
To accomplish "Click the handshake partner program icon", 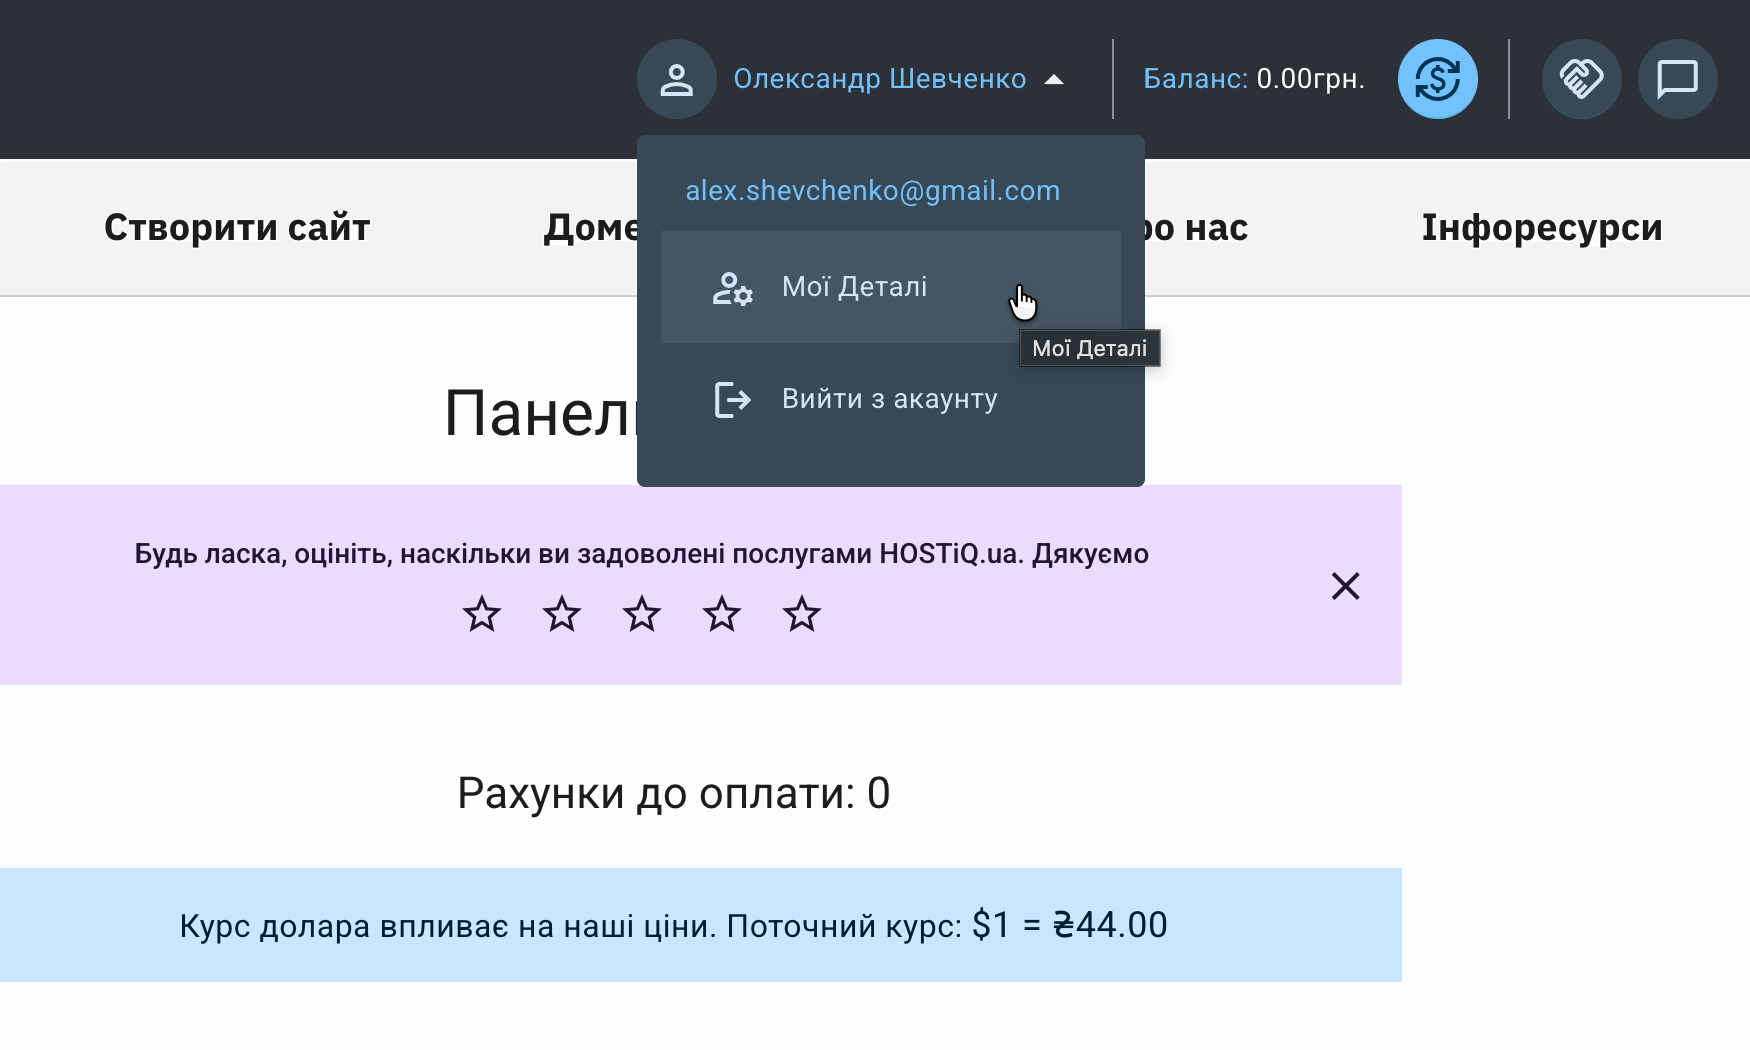I will coord(1581,79).
